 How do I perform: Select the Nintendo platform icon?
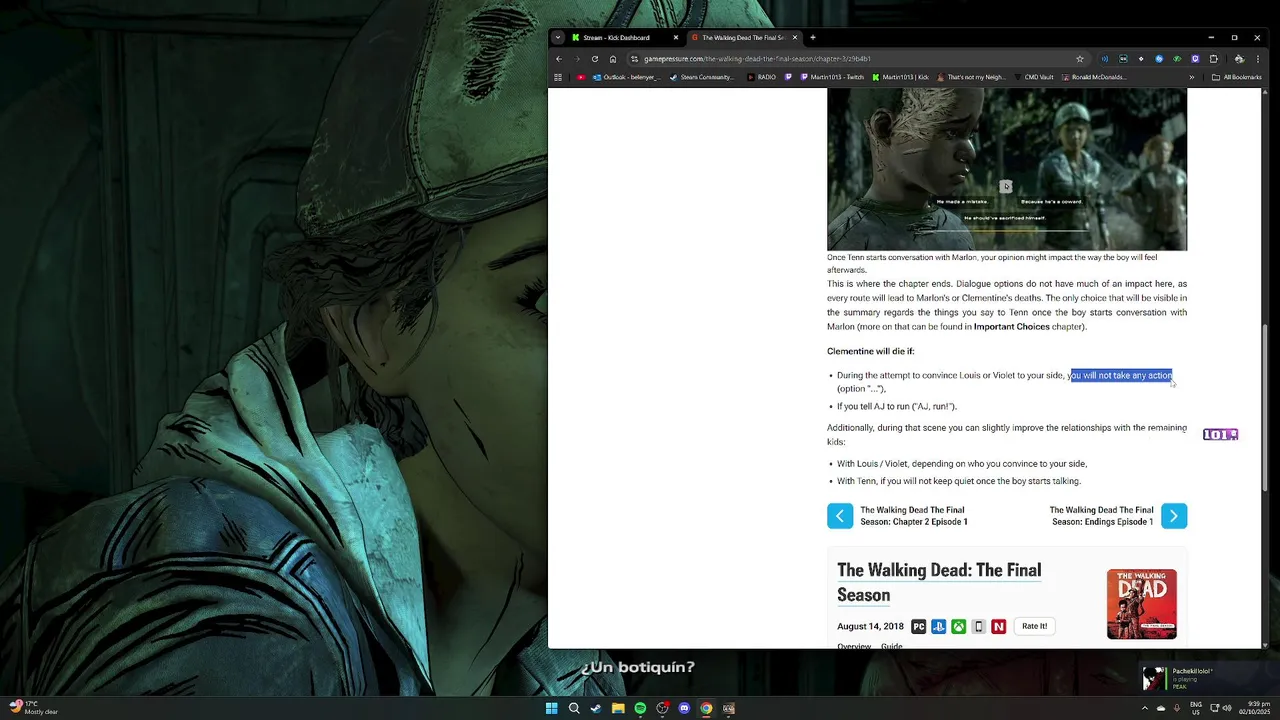pos(998,627)
